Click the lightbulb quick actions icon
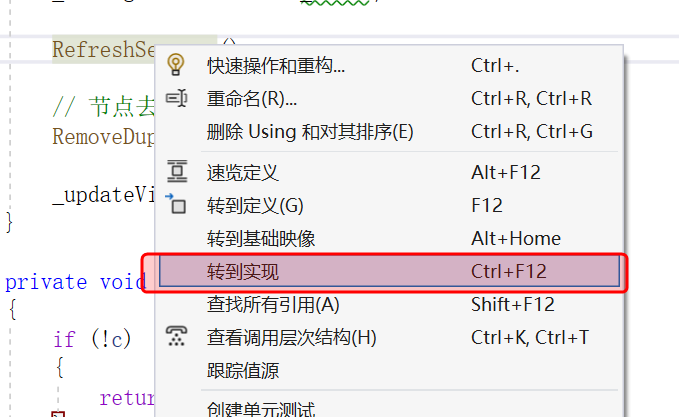 (175, 65)
